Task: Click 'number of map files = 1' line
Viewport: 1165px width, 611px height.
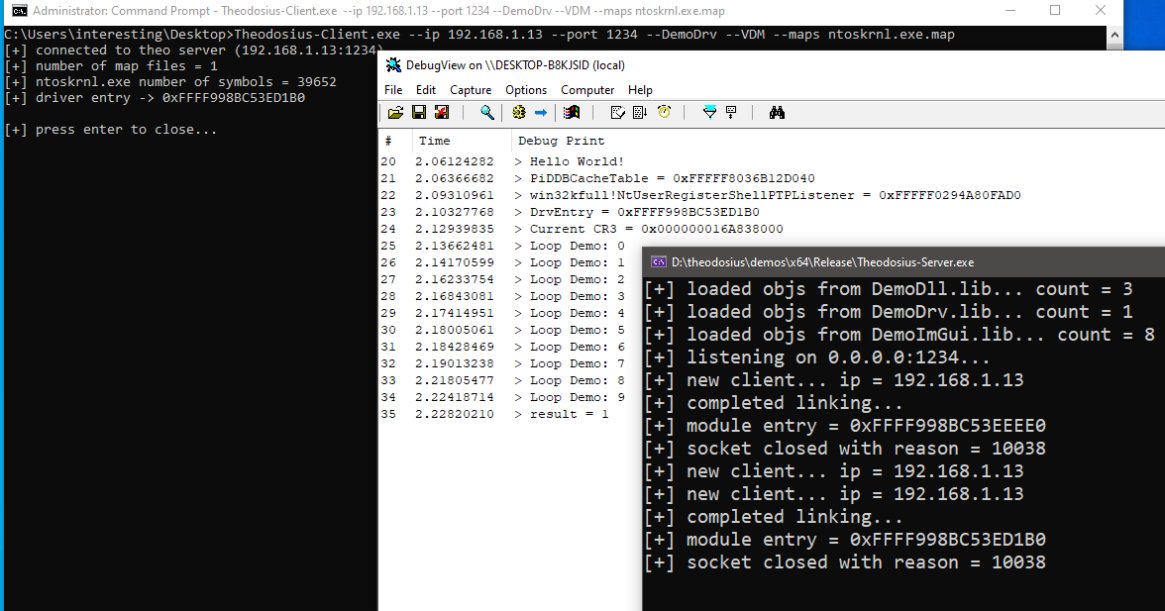Action: coord(111,66)
